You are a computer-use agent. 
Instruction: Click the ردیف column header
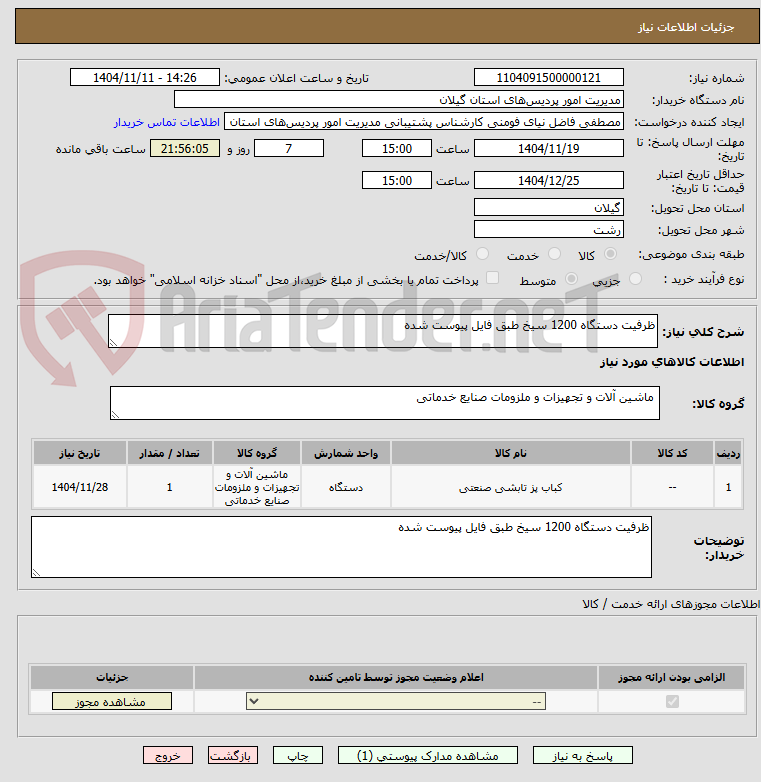pos(728,453)
